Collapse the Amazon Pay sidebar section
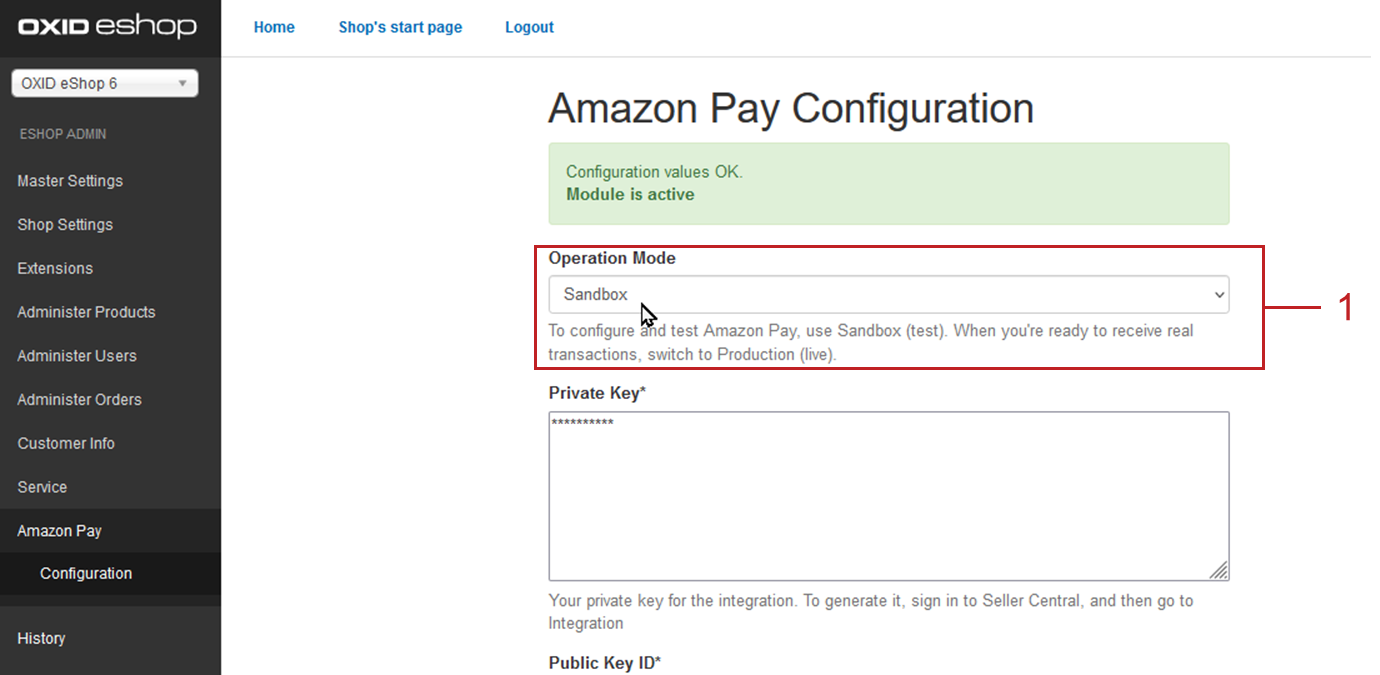The width and height of the screenshot is (1380, 675). (x=59, y=531)
